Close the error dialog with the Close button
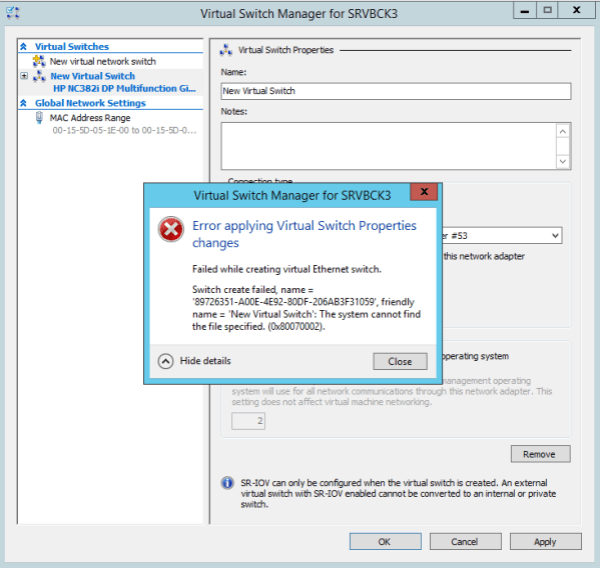Screen dimensions: 600x568 (400, 361)
